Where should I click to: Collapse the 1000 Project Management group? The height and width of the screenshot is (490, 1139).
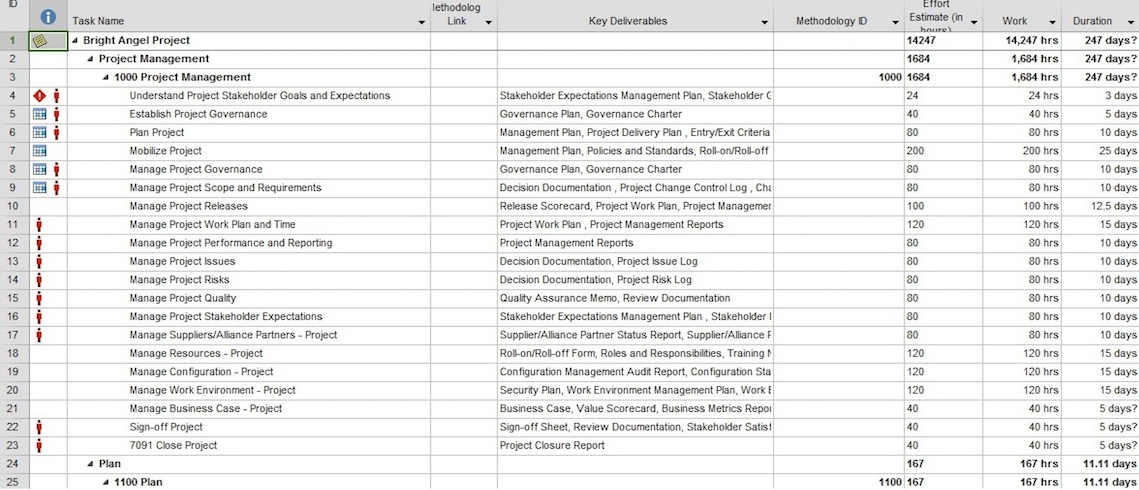coord(107,78)
